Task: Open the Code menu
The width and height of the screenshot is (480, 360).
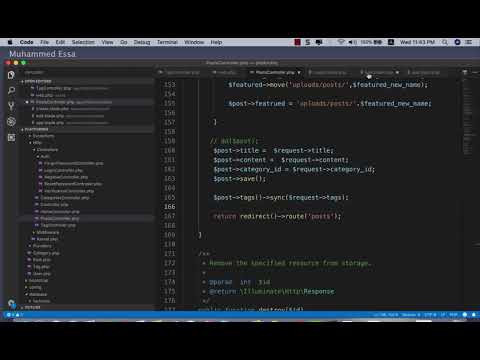Action: [26, 42]
